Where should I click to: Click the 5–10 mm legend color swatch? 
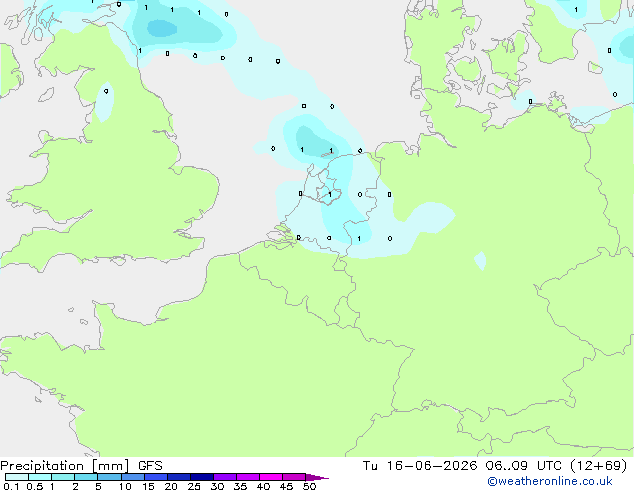point(109,477)
